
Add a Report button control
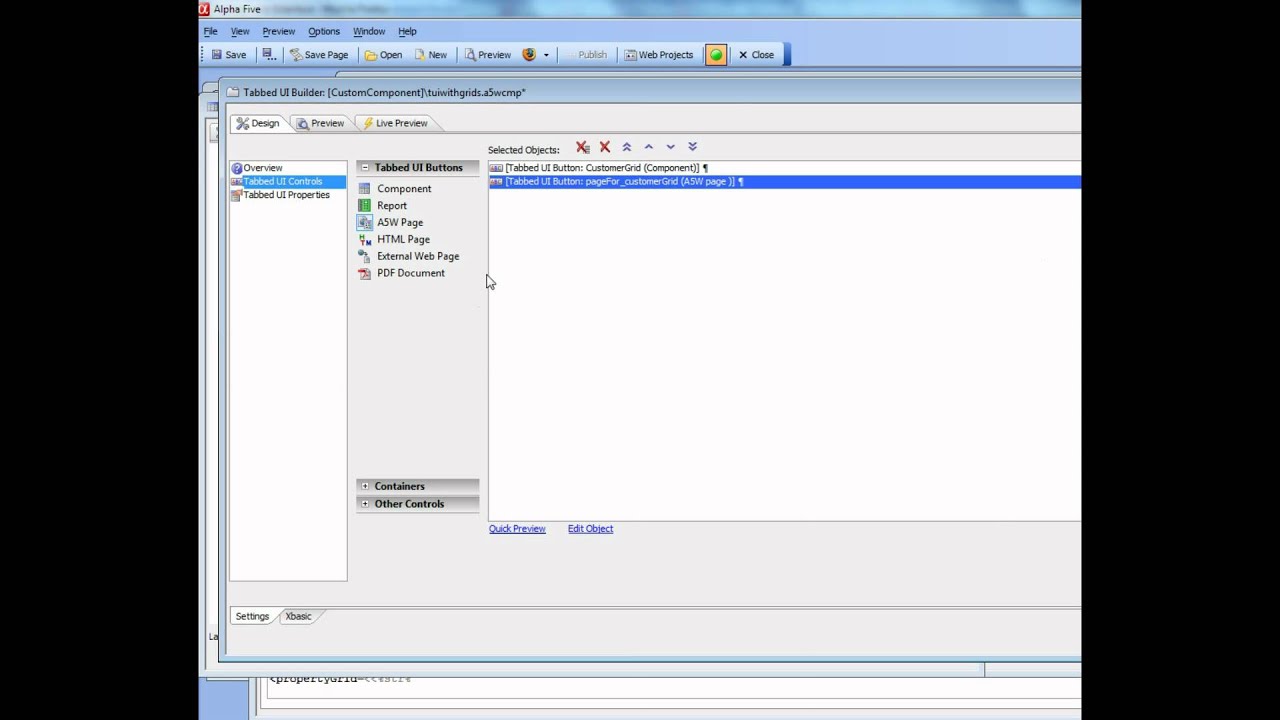(383, 206)
